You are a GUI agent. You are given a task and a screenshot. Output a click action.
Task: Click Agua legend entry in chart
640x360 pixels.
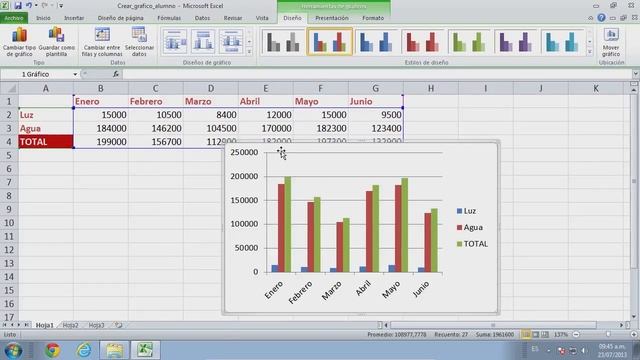click(470, 227)
